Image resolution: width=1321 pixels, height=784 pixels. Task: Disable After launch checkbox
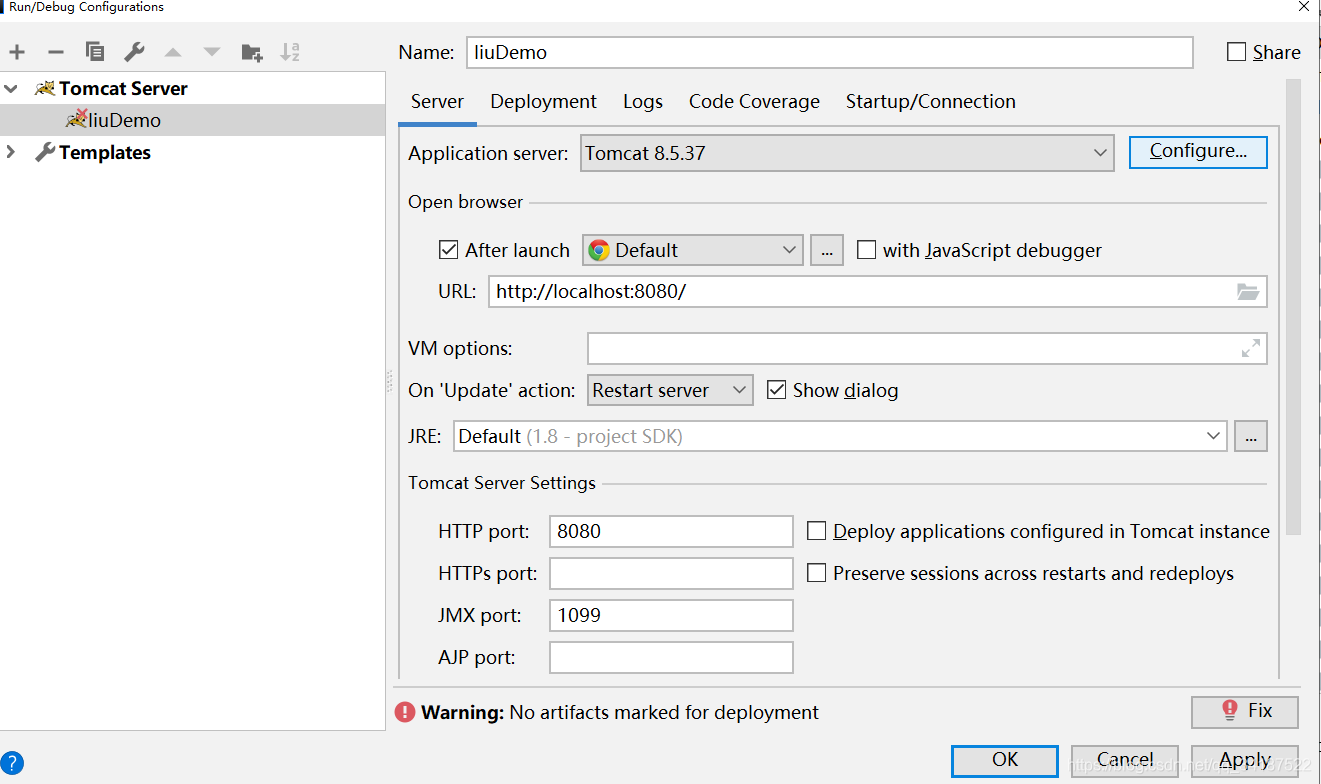448,250
